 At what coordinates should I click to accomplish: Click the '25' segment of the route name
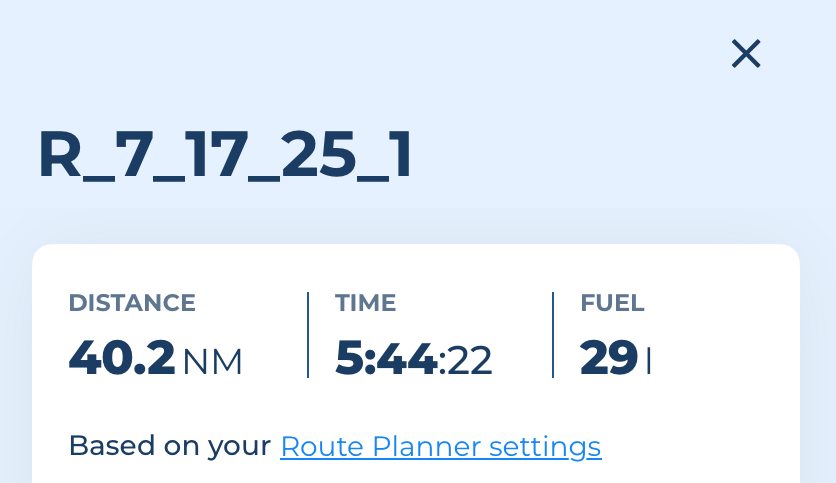(318, 155)
